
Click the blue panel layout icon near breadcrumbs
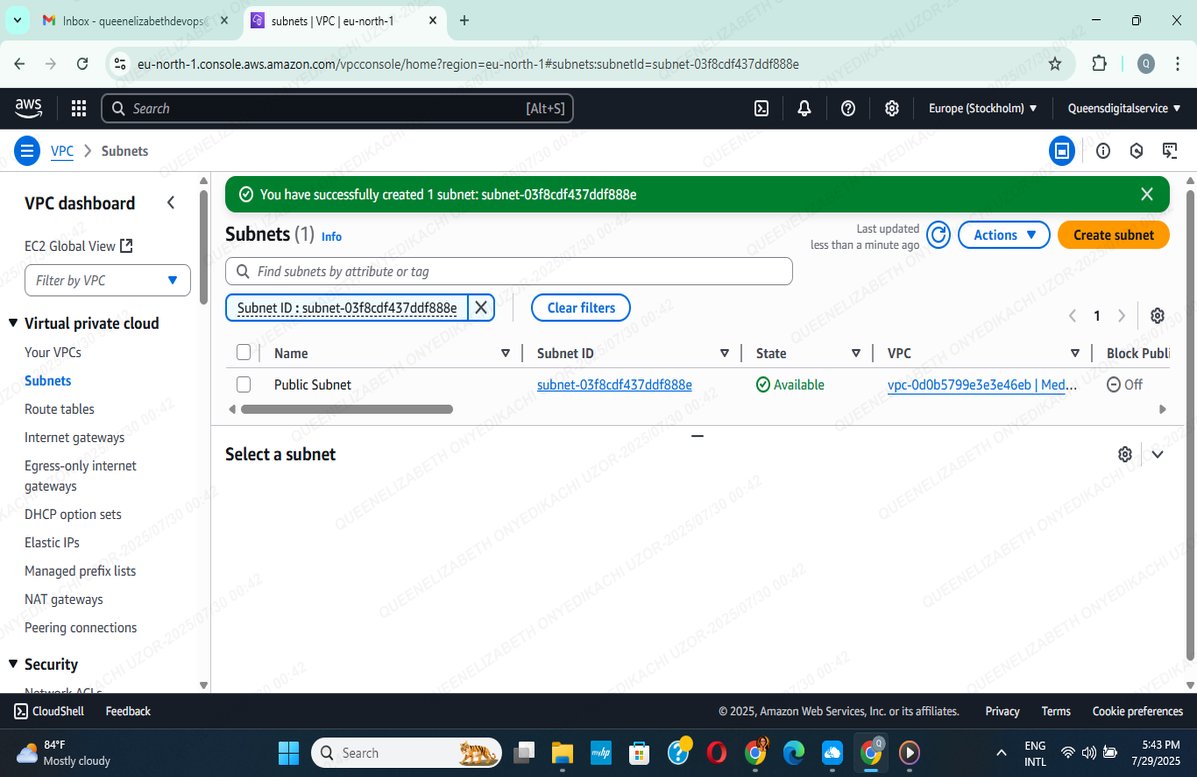click(x=1061, y=151)
